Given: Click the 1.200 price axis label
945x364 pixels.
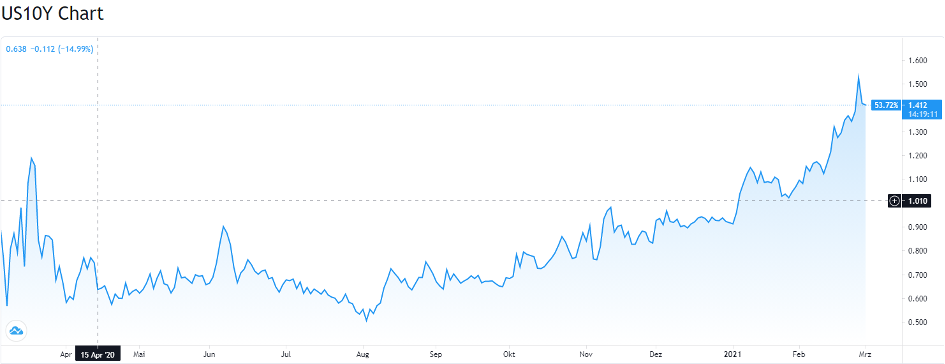Looking at the screenshot, I should click(x=917, y=155).
